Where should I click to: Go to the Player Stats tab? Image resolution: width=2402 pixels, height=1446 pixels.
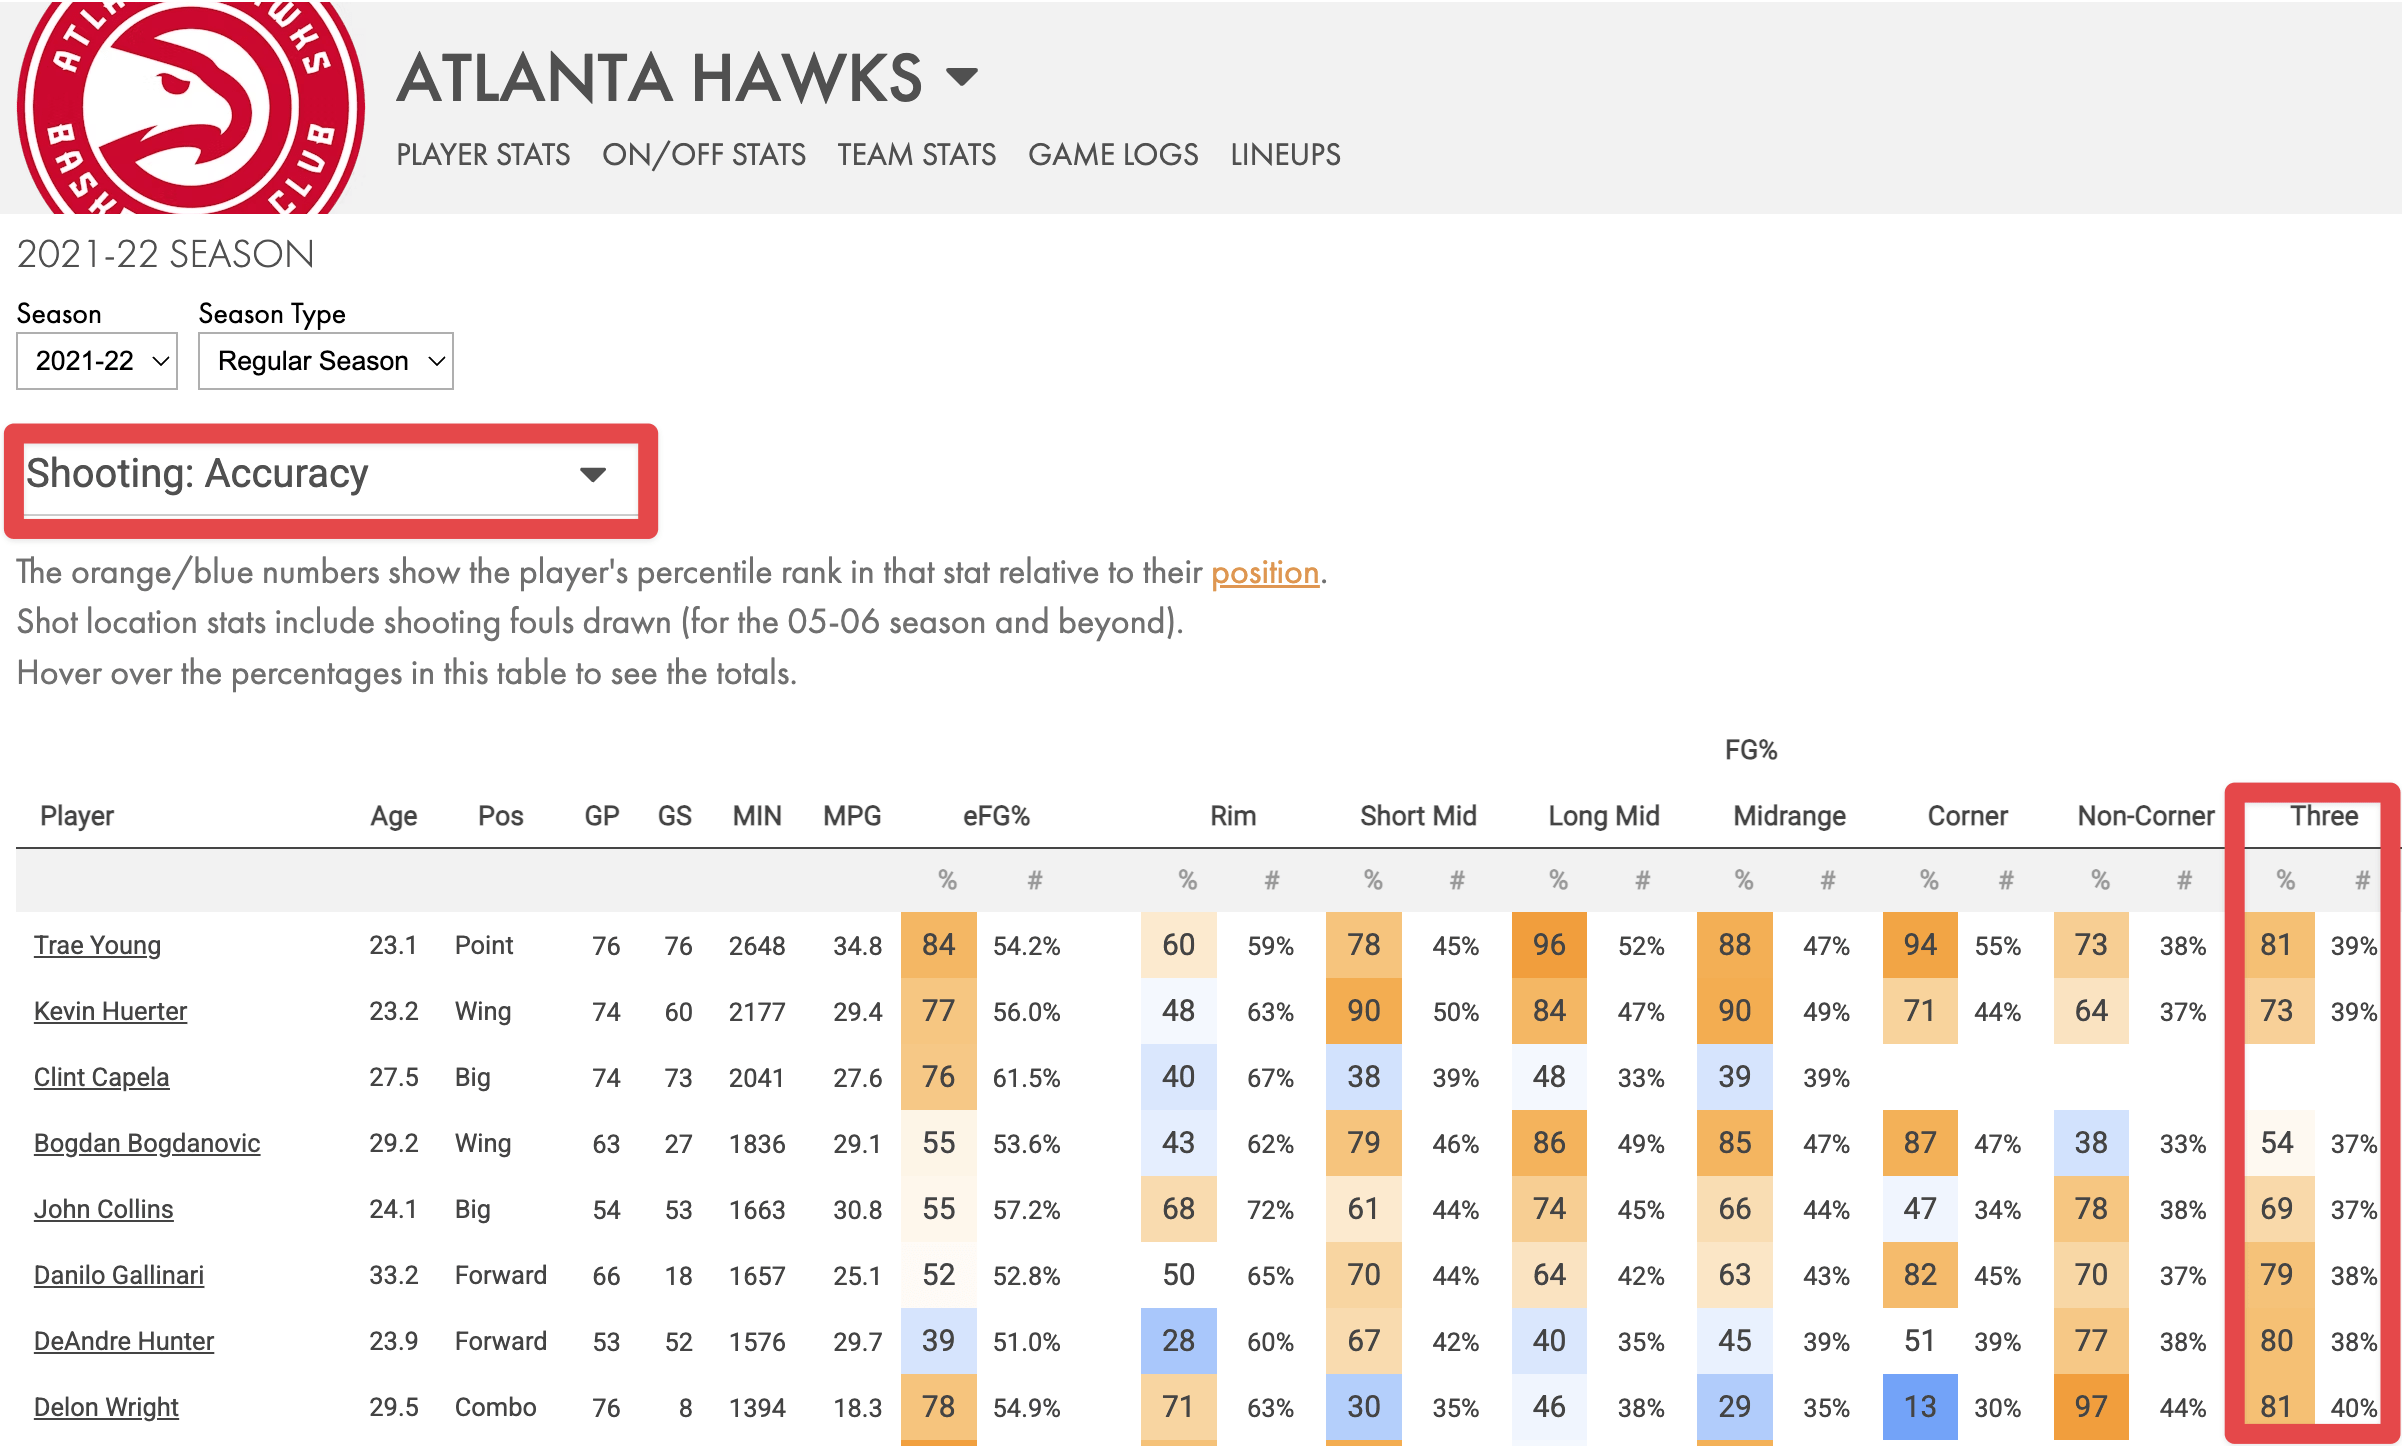point(483,155)
